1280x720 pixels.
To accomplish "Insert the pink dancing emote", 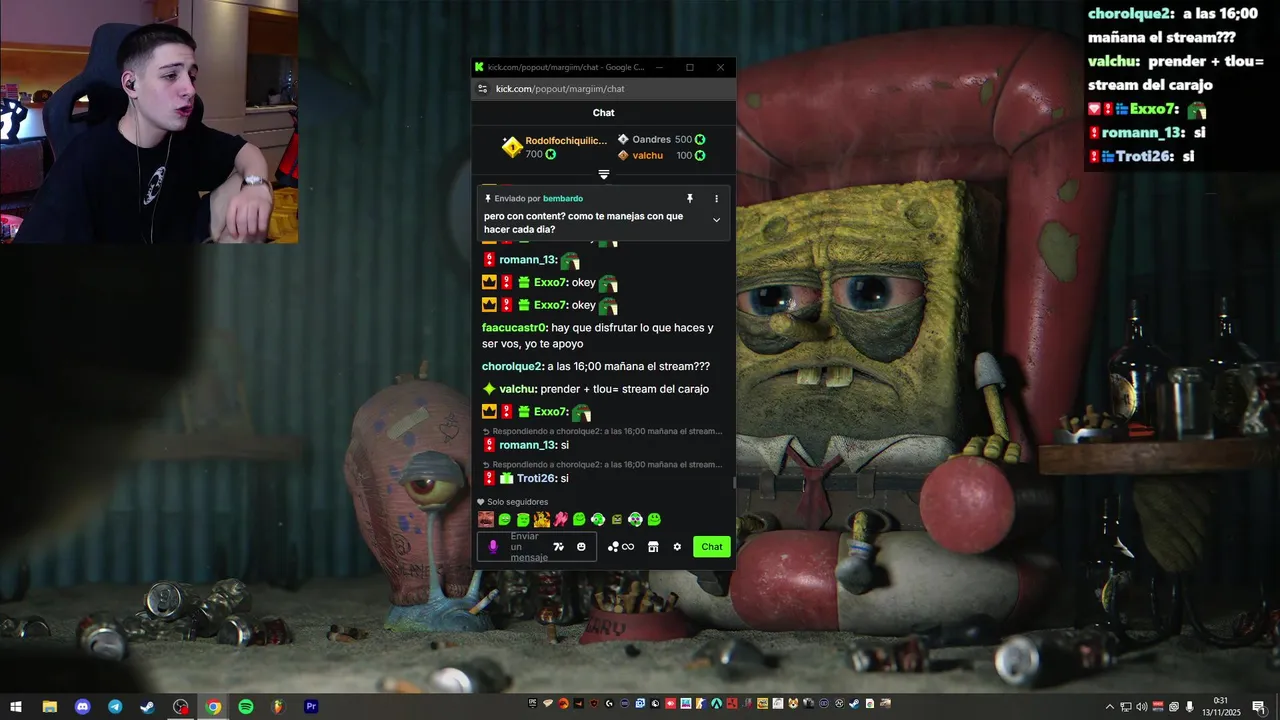I will (x=561, y=519).
